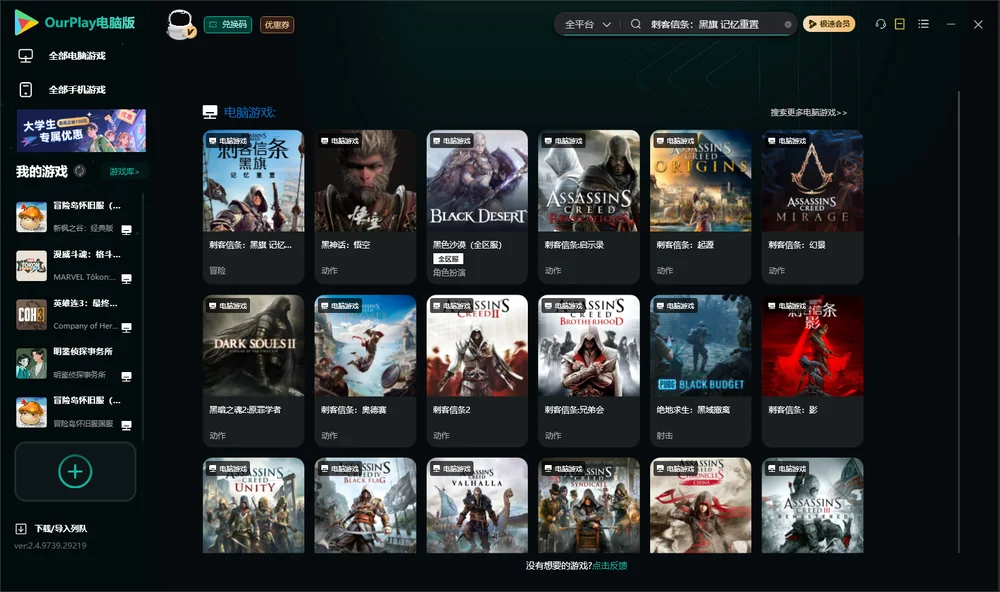Click the 兑换码 redeem code button

click(x=228, y=25)
